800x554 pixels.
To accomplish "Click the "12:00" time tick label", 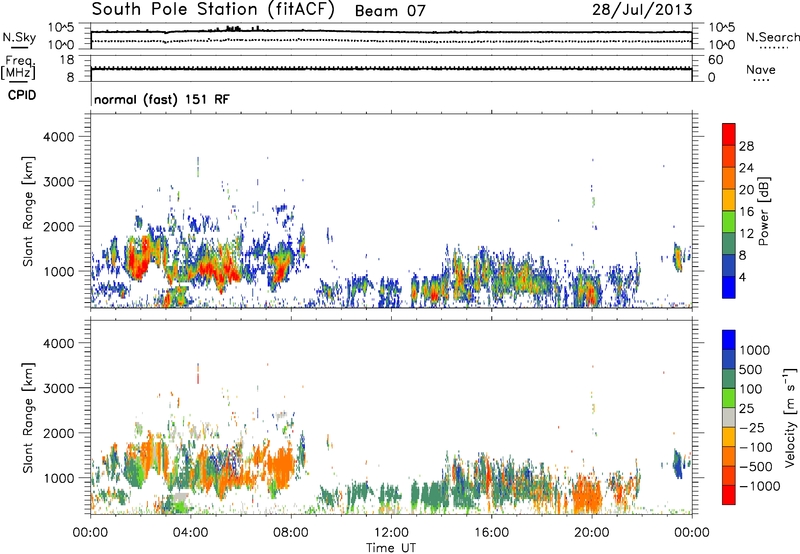I will tap(391, 533).
